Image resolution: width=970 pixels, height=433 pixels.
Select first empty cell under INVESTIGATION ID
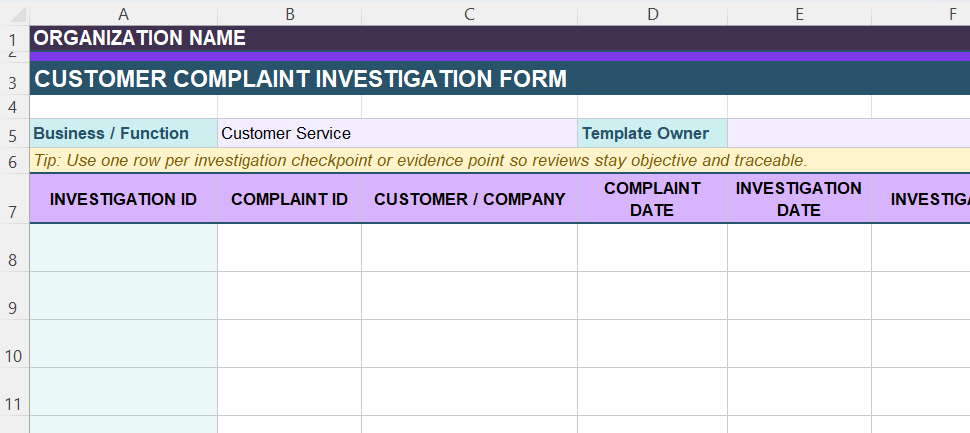123,248
